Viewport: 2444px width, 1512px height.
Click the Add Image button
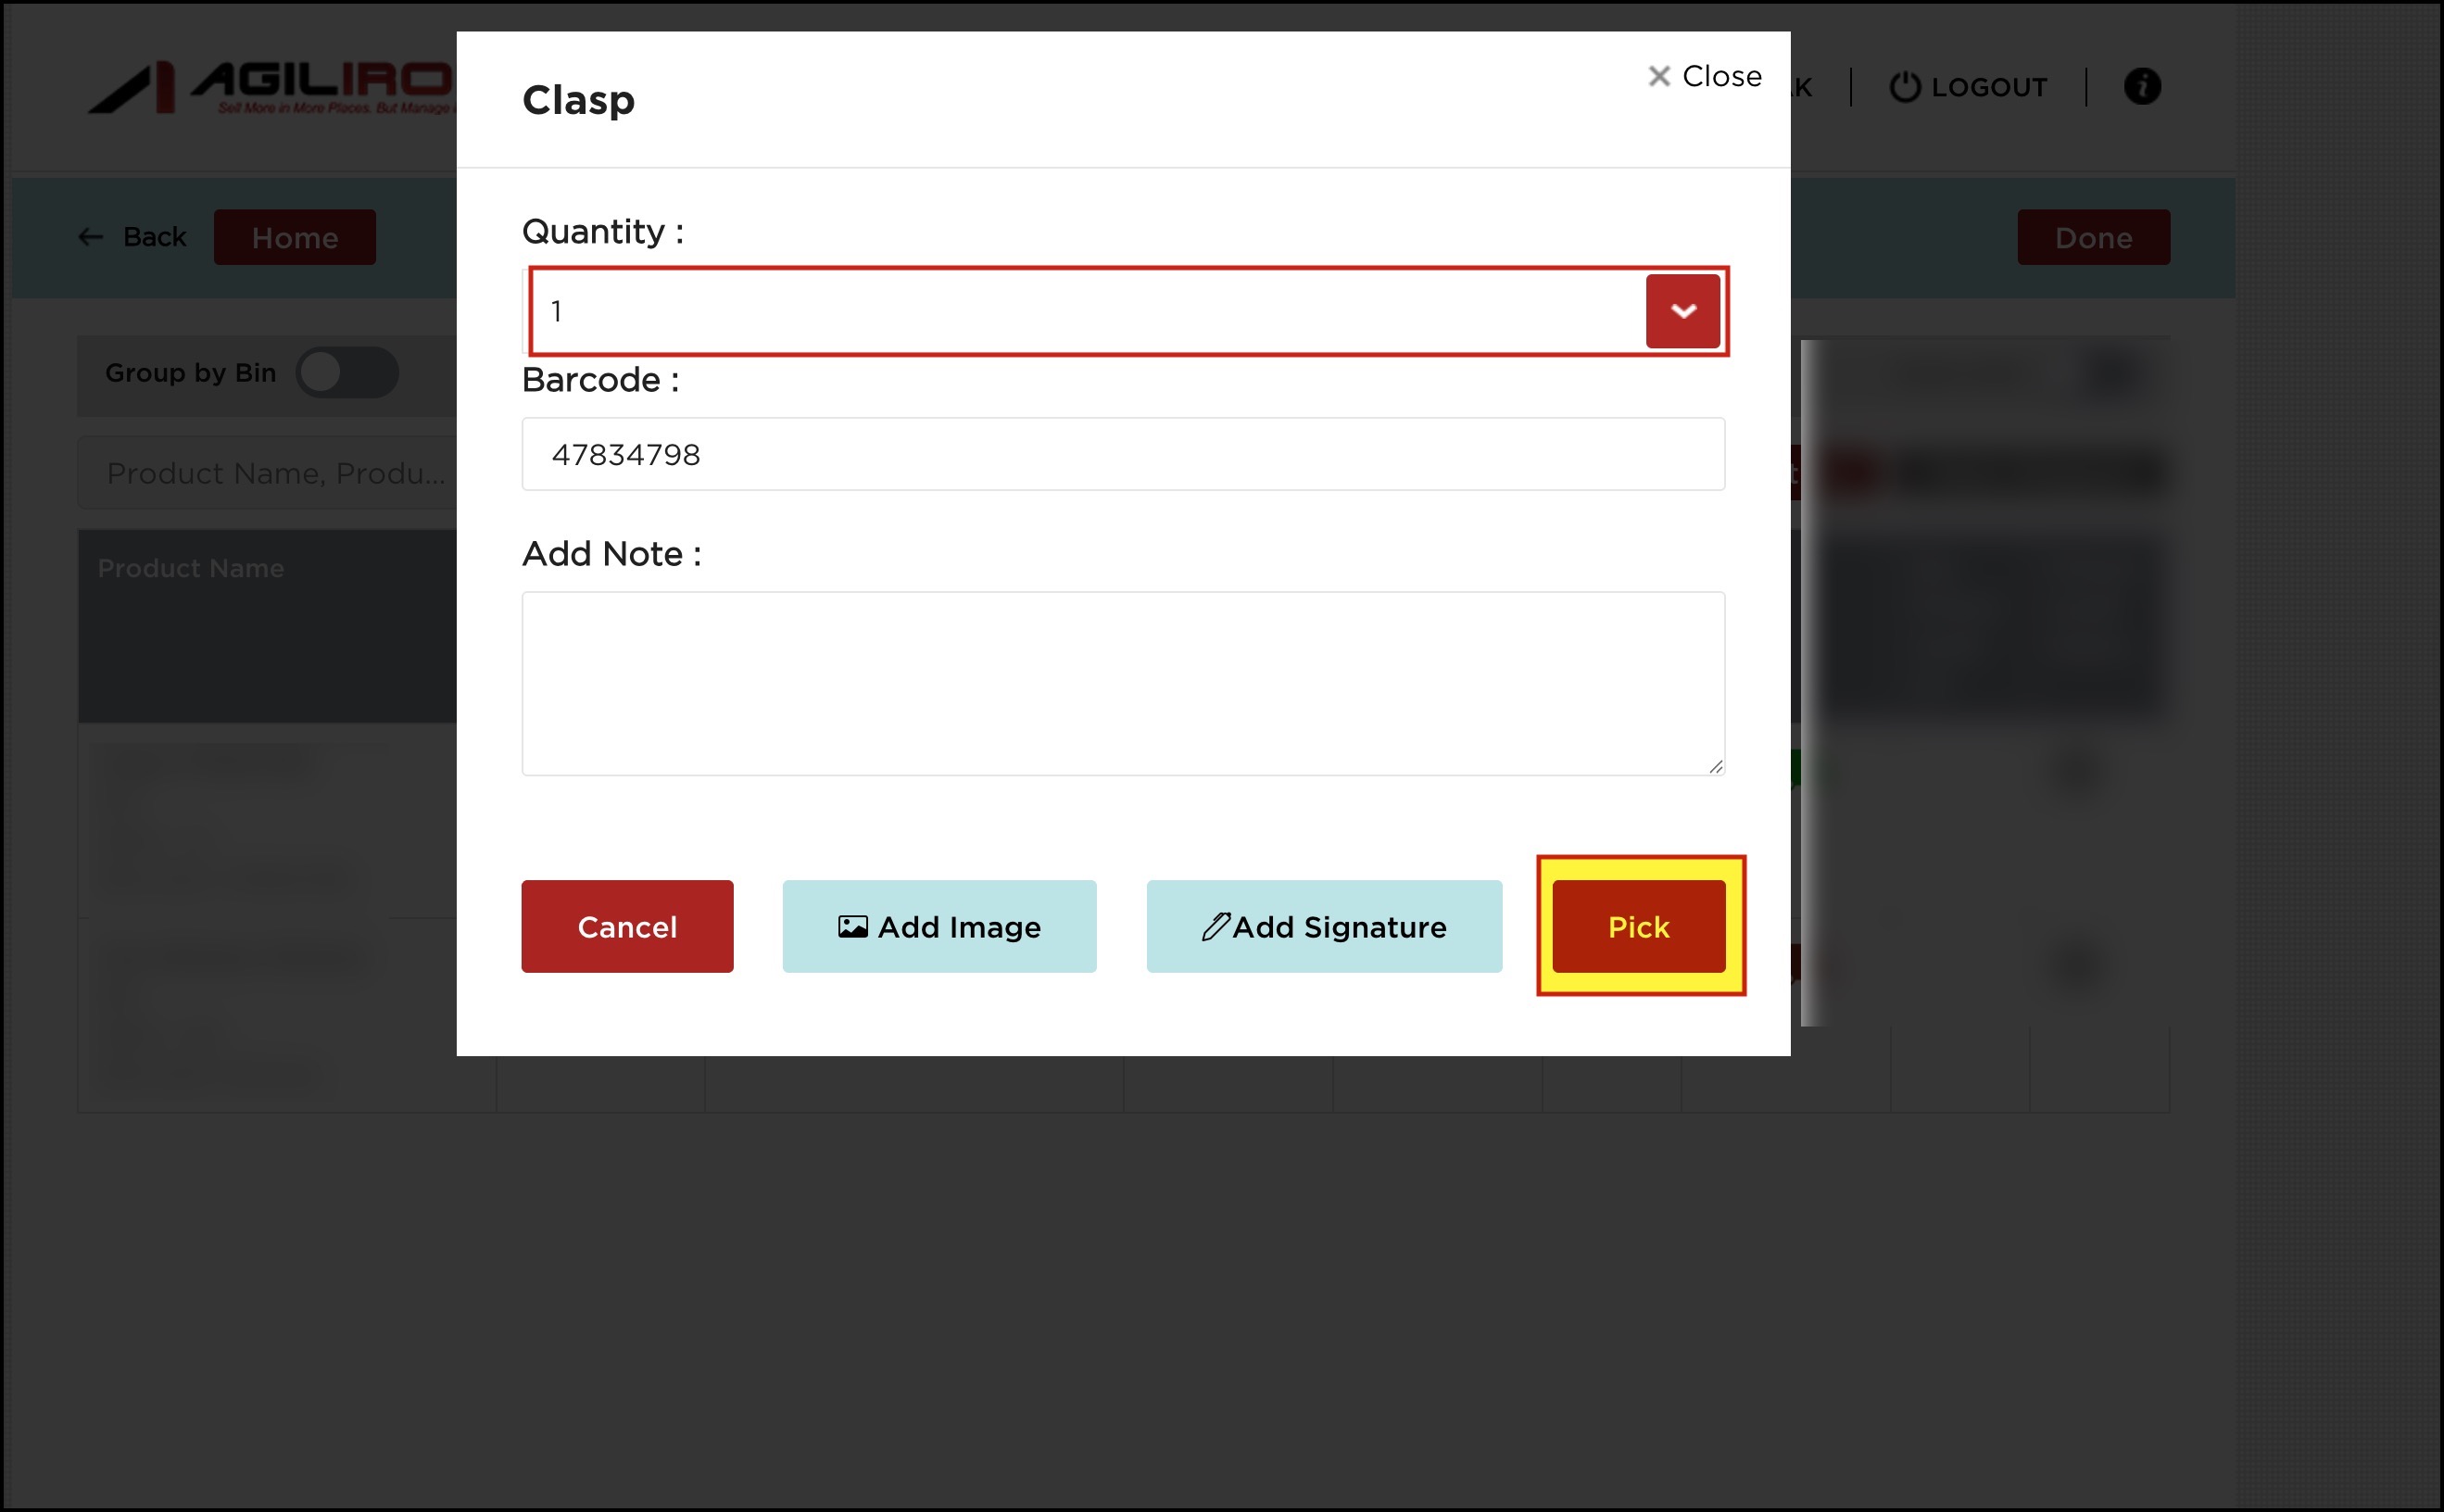[939, 927]
